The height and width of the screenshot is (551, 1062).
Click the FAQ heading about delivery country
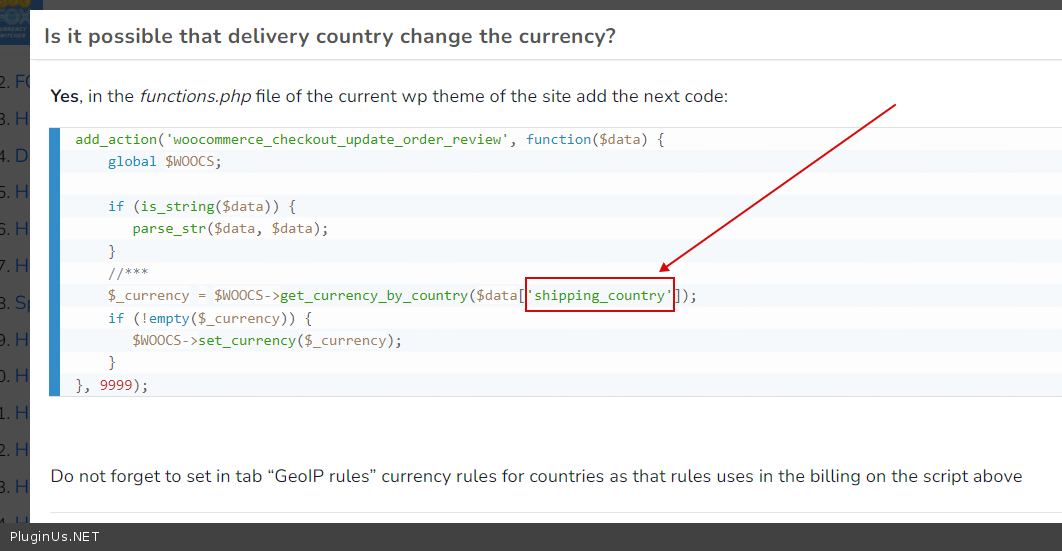(329, 37)
